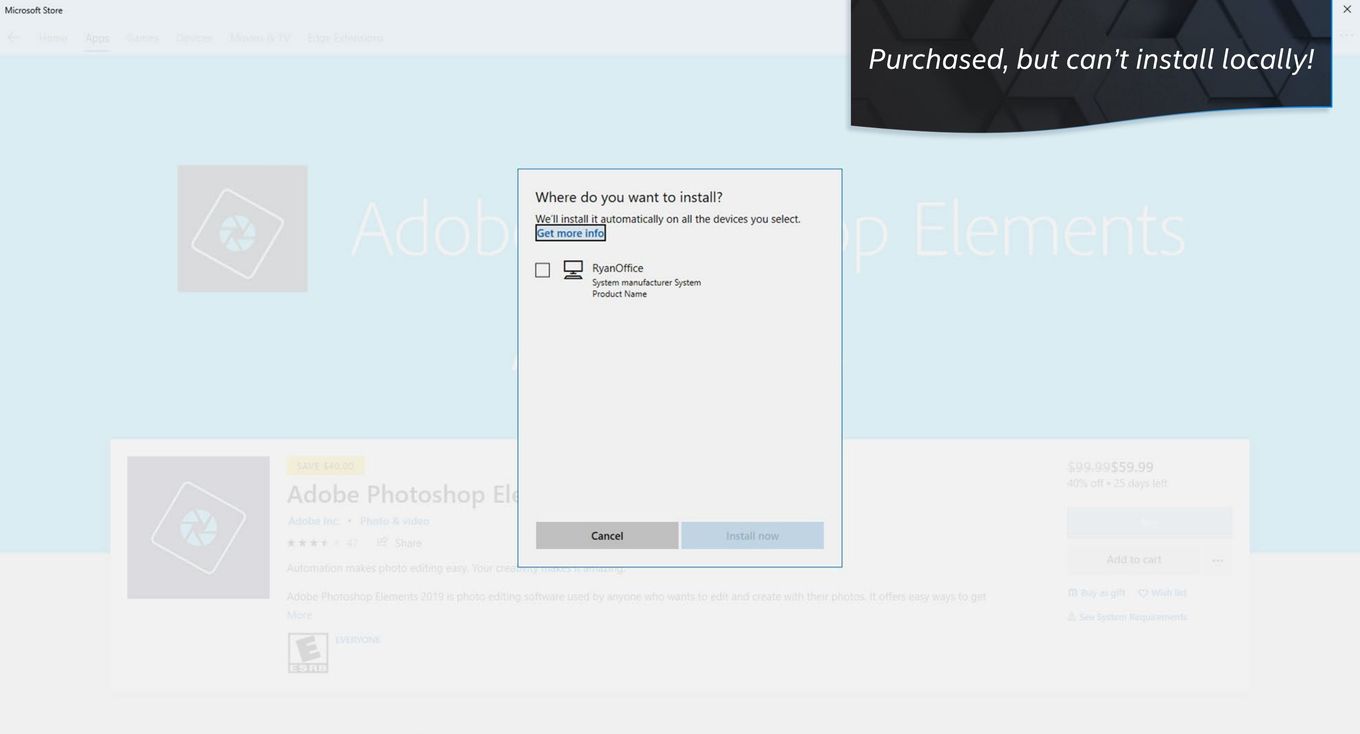Click the ESRB Everyone rating badge
The image size is (1360, 734).
click(308, 653)
